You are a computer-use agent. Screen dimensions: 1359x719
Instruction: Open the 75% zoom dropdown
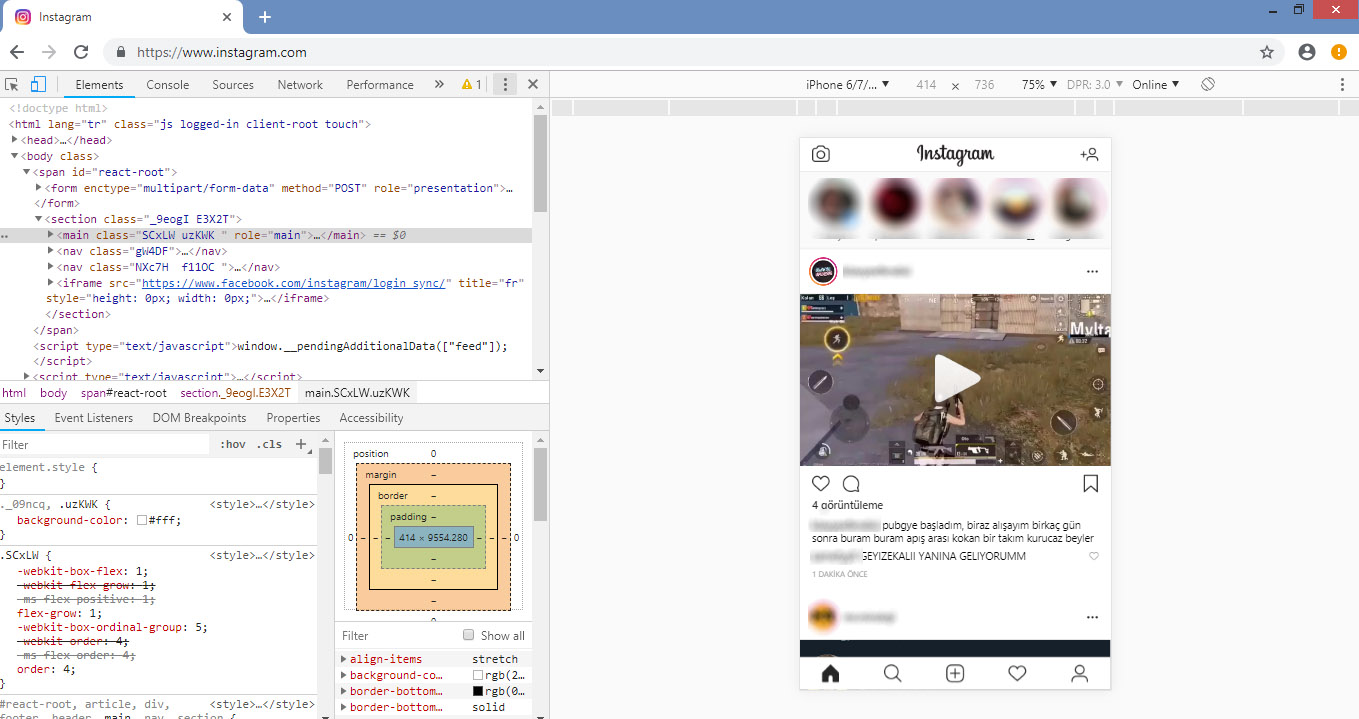(x=1039, y=85)
